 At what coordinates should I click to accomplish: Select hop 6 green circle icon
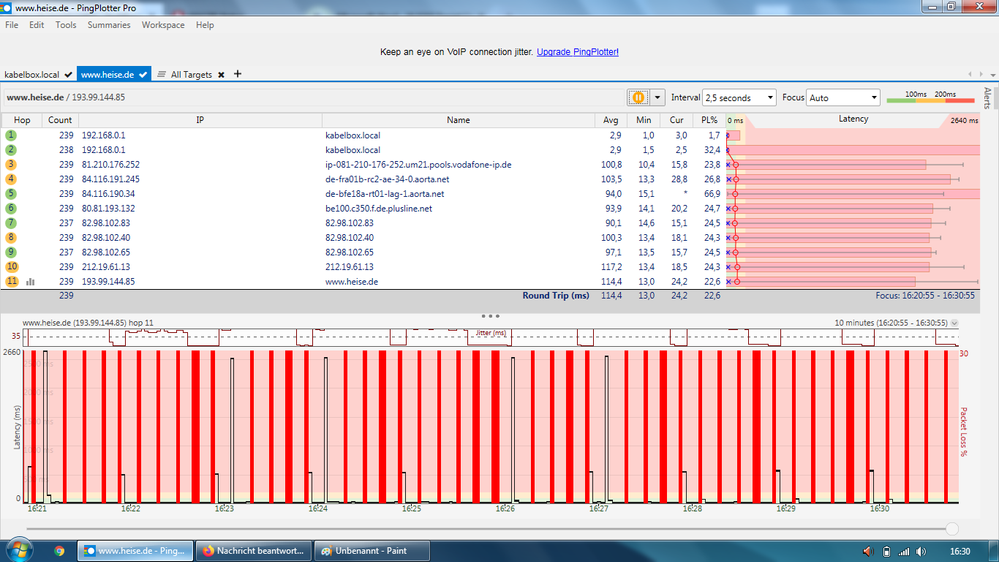11,208
